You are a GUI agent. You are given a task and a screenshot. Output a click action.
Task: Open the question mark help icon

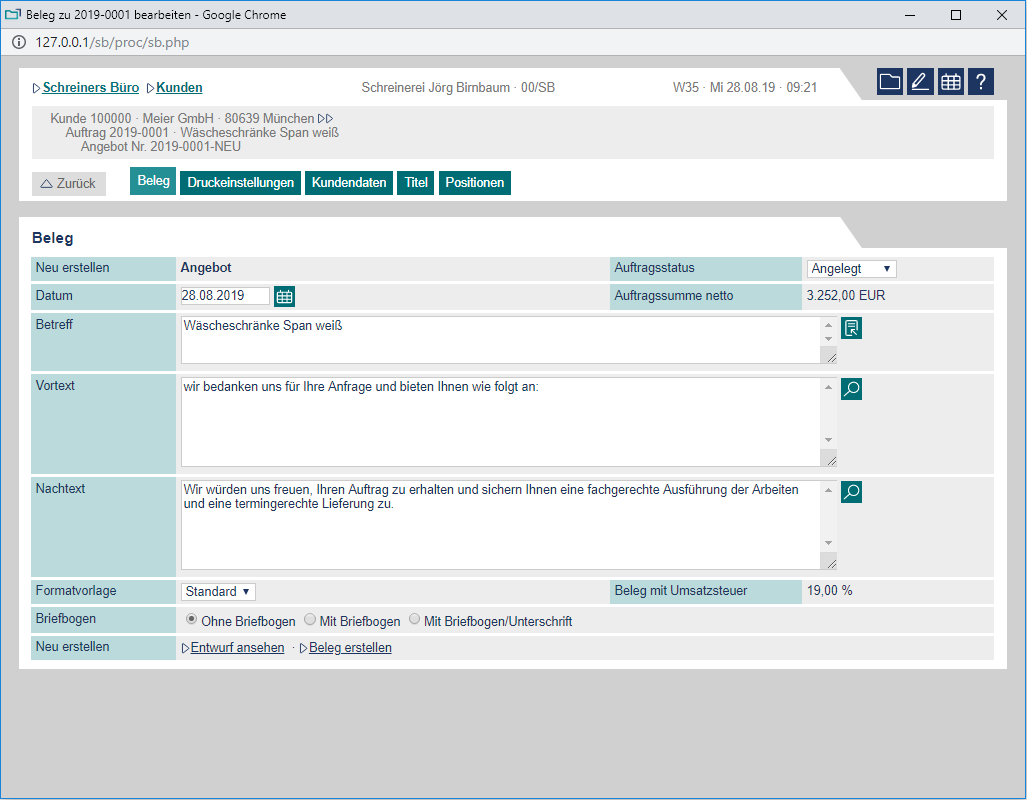[x=981, y=82]
